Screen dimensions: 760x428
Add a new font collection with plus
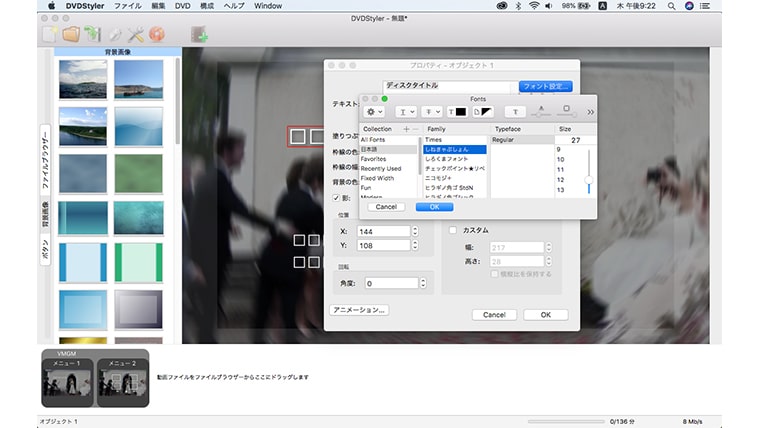coord(406,129)
